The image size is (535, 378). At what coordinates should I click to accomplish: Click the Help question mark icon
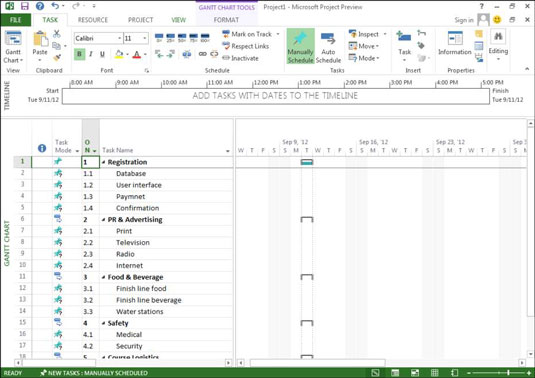(40, 6)
